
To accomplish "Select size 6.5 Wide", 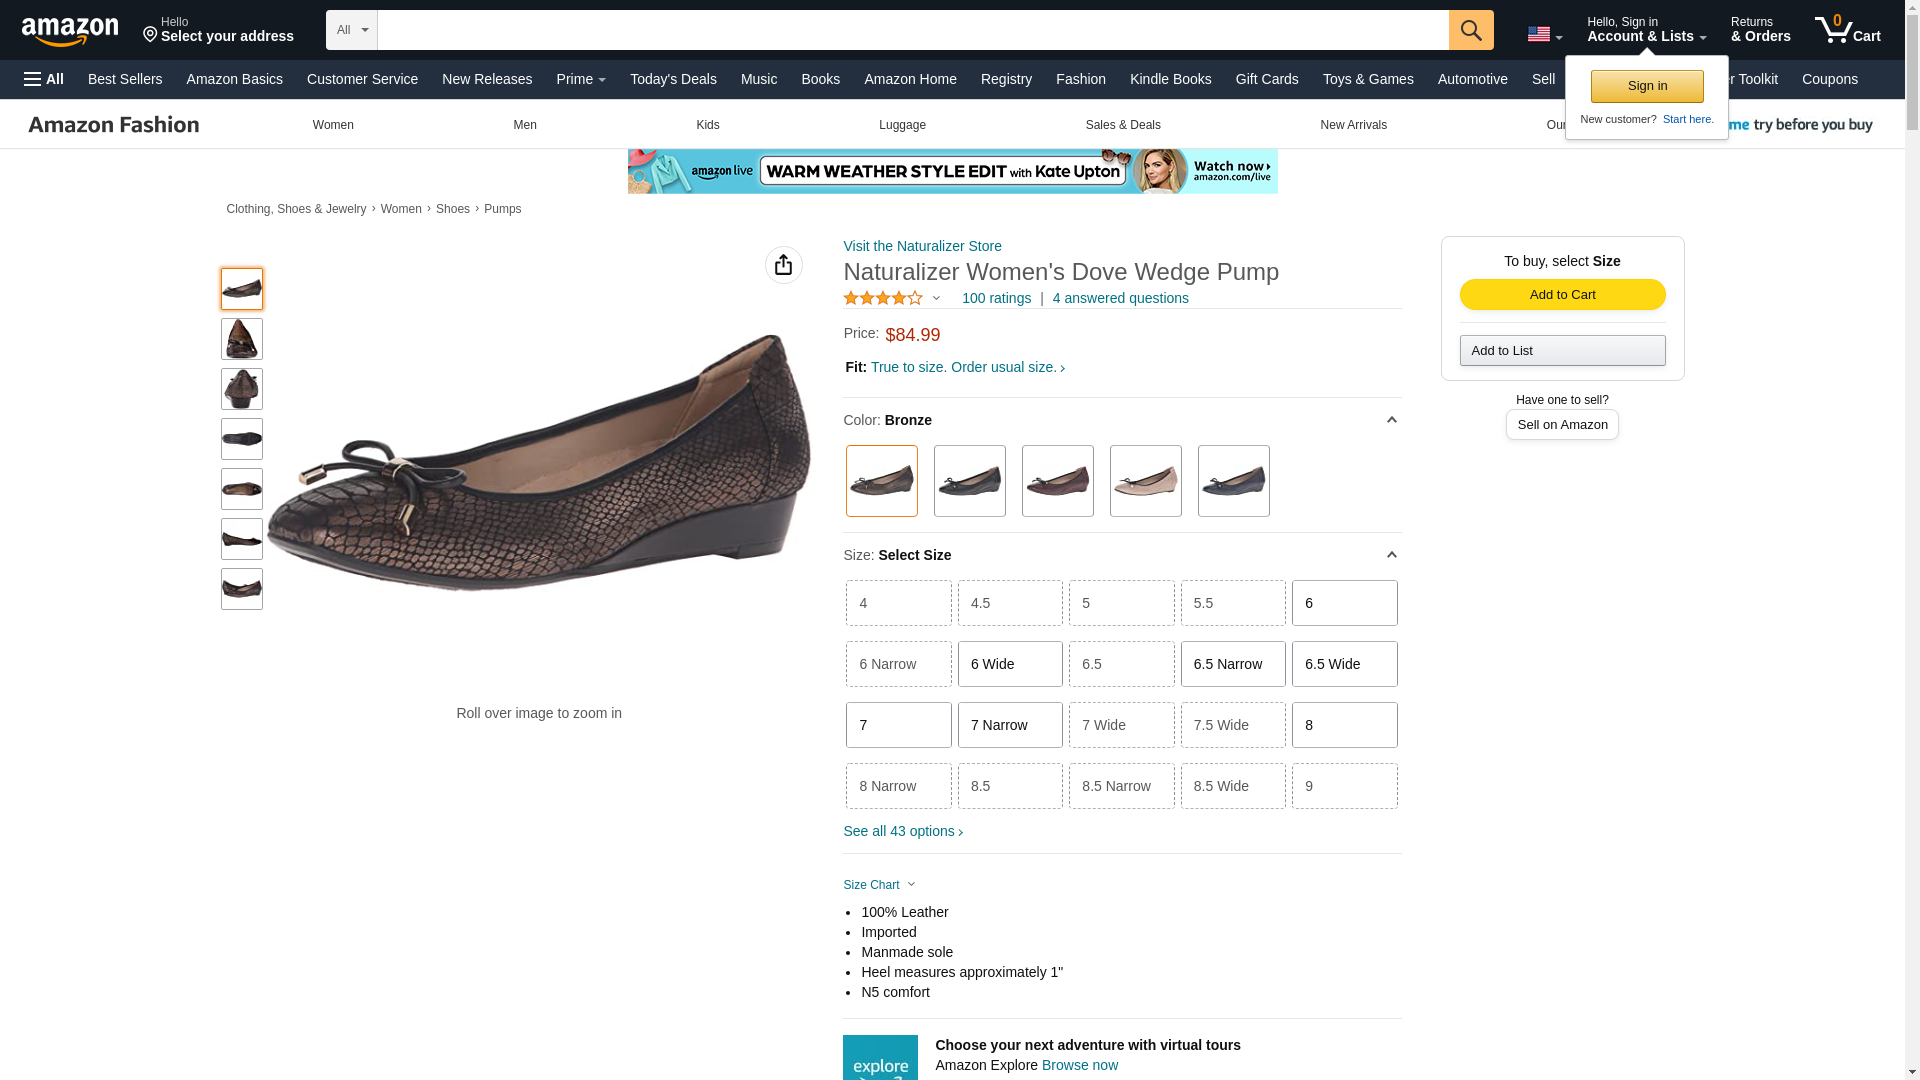I will [1343, 664].
